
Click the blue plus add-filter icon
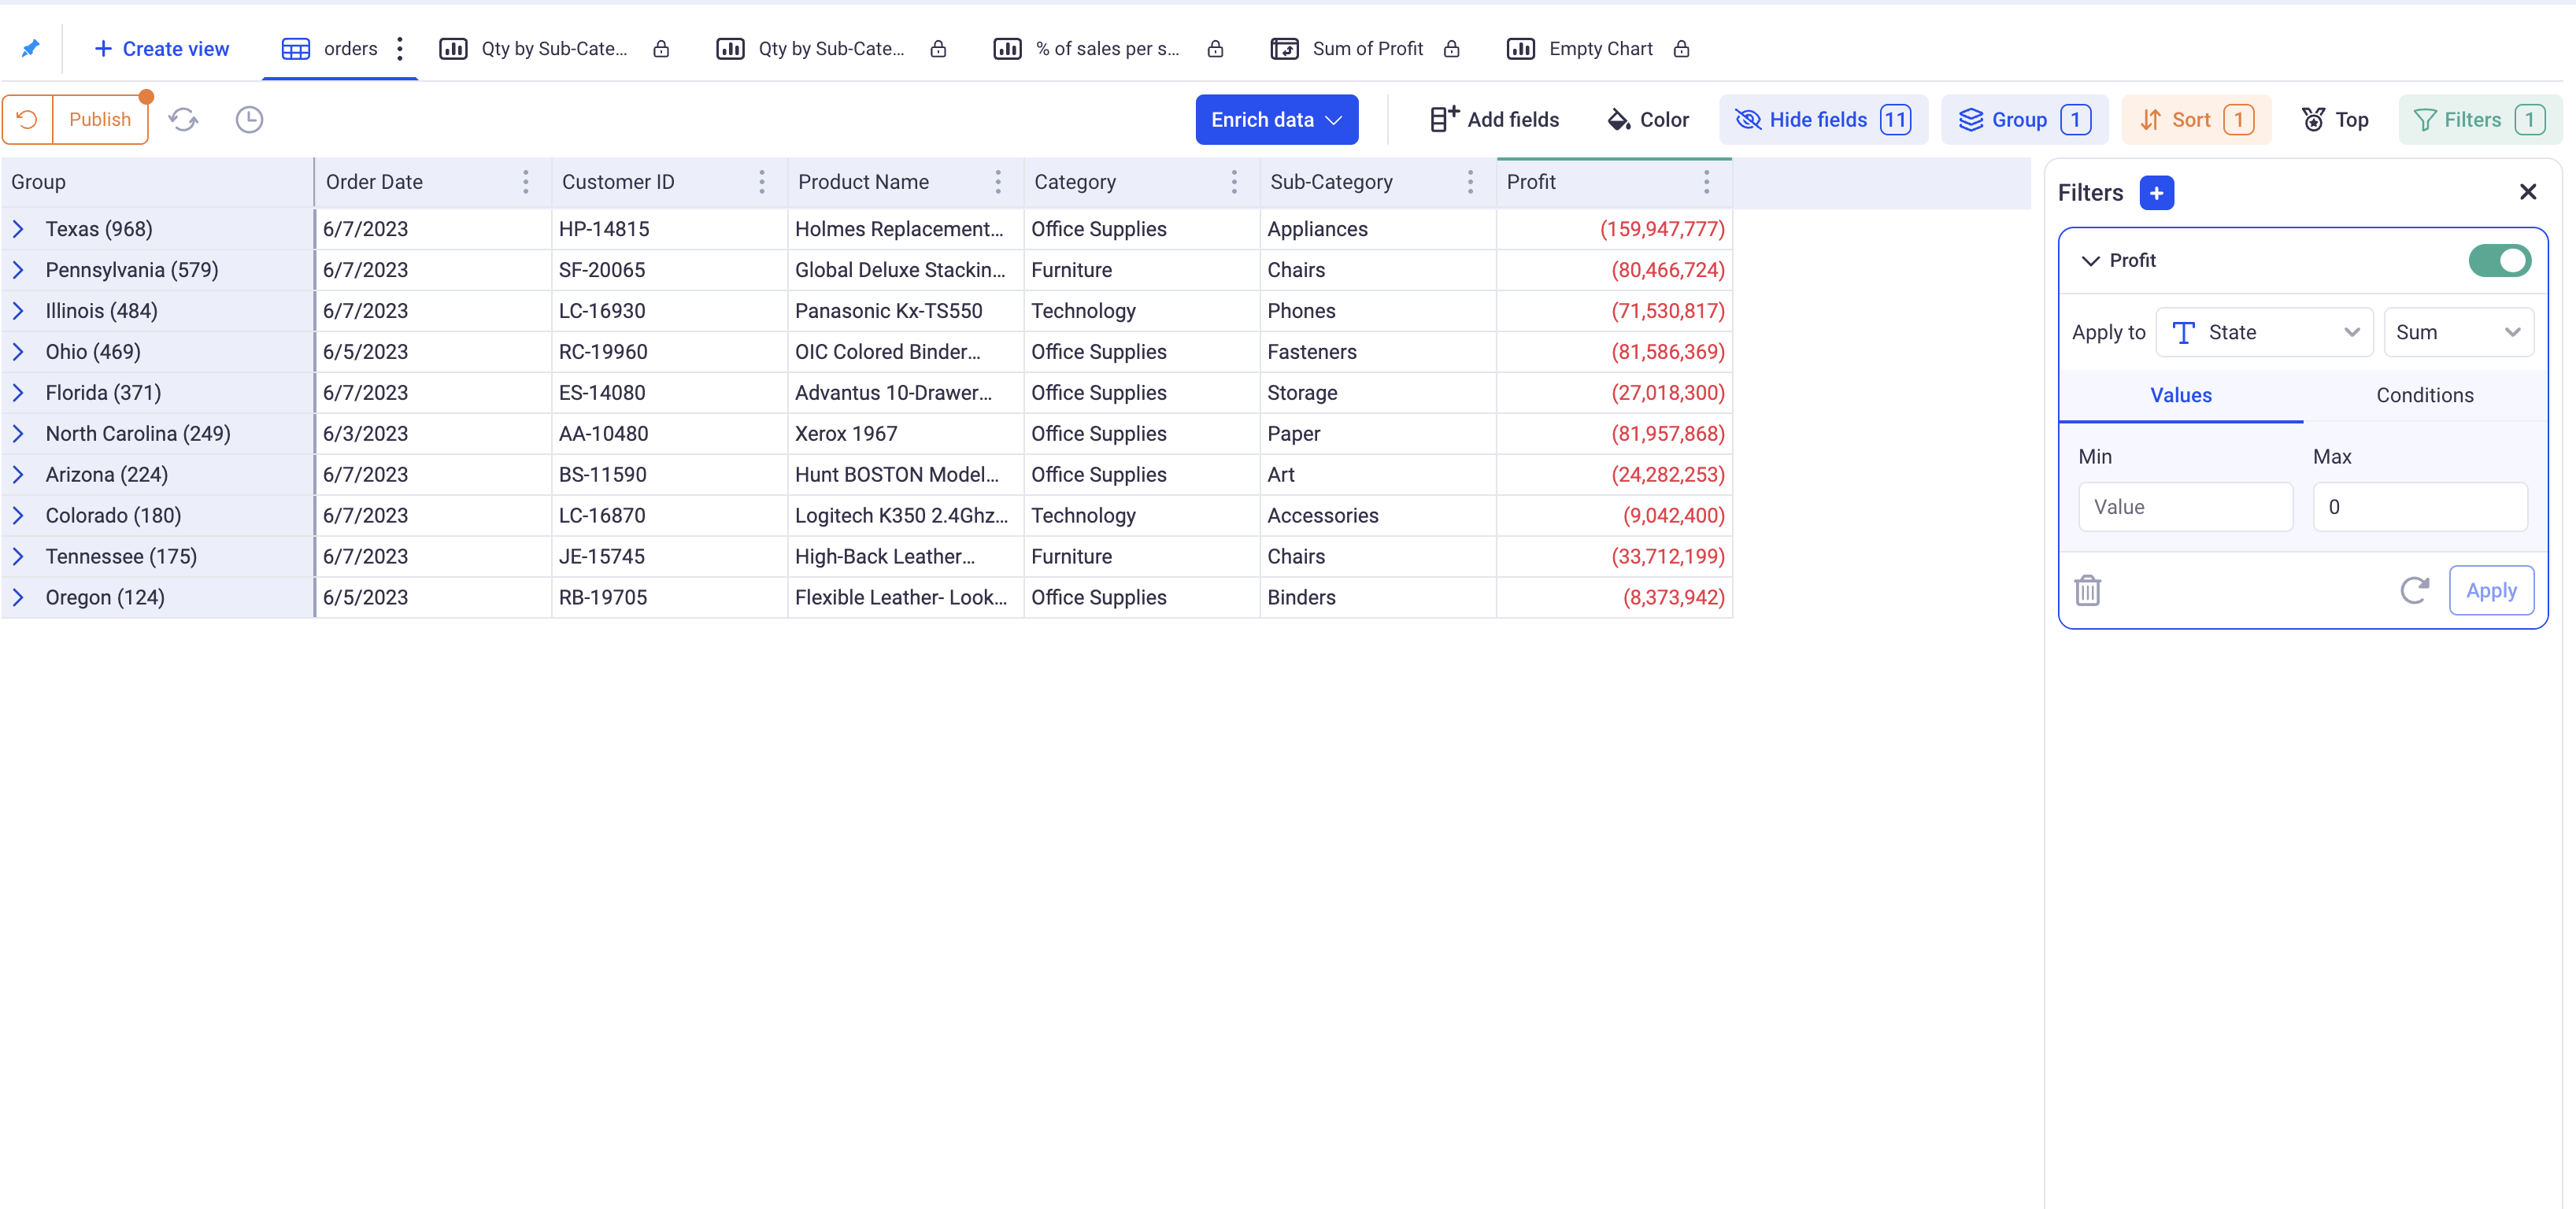coord(2156,193)
